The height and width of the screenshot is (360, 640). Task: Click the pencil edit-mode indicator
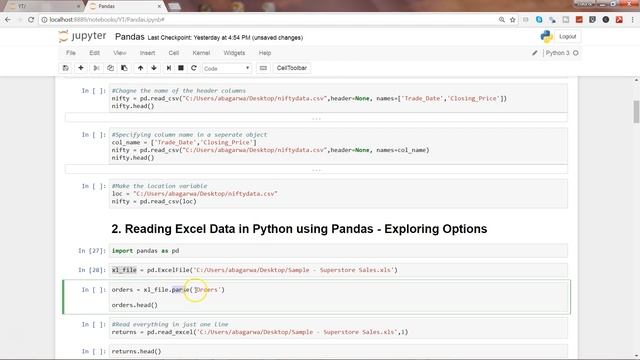tap(535, 53)
